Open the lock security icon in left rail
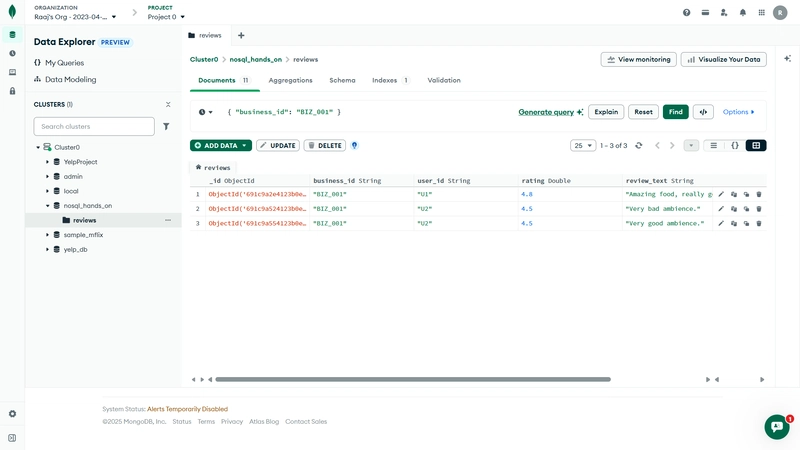The height and width of the screenshot is (450, 800). [12, 91]
